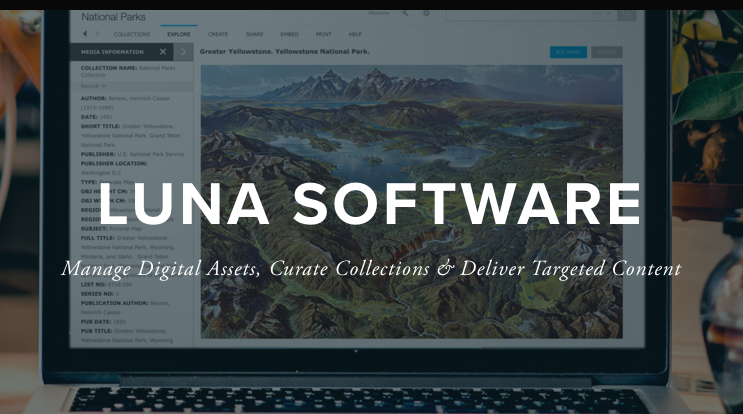Click the National Parks title

coord(113,17)
